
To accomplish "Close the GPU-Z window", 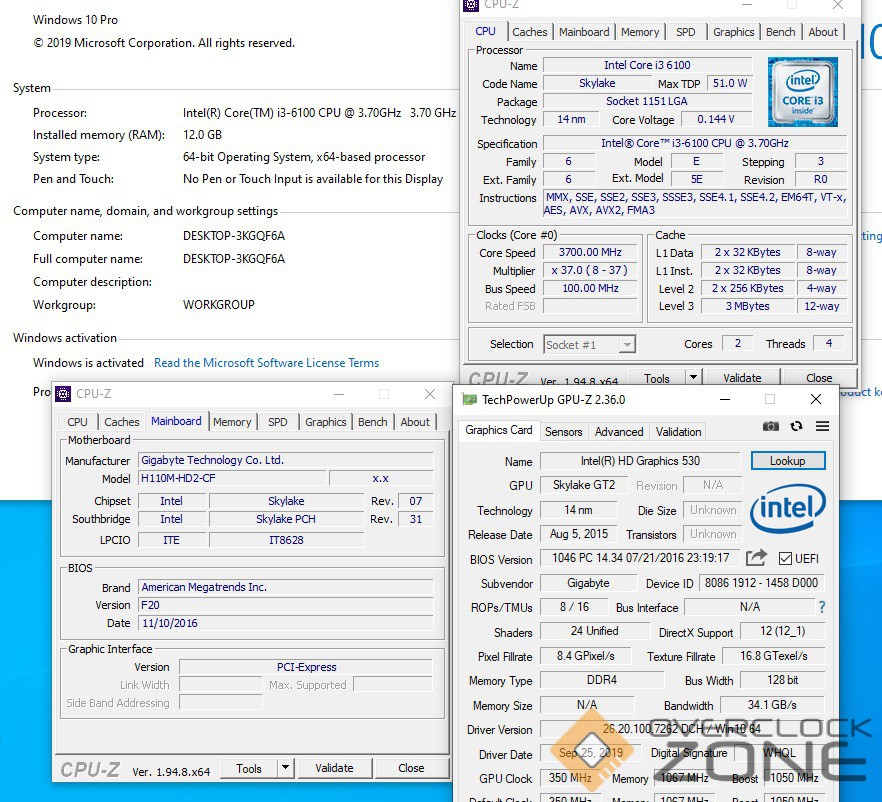I will (x=816, y=399).
